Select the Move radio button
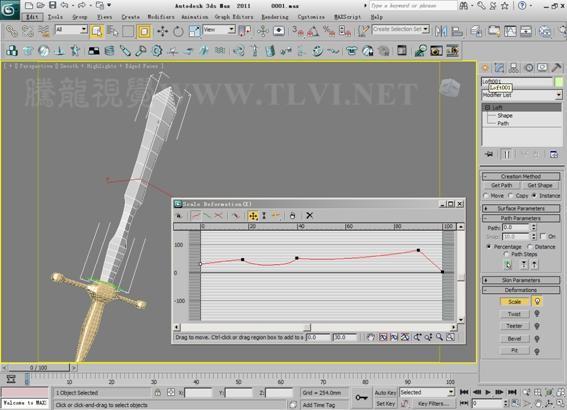Viewport: 567px width, 410px height. [486, 196]
